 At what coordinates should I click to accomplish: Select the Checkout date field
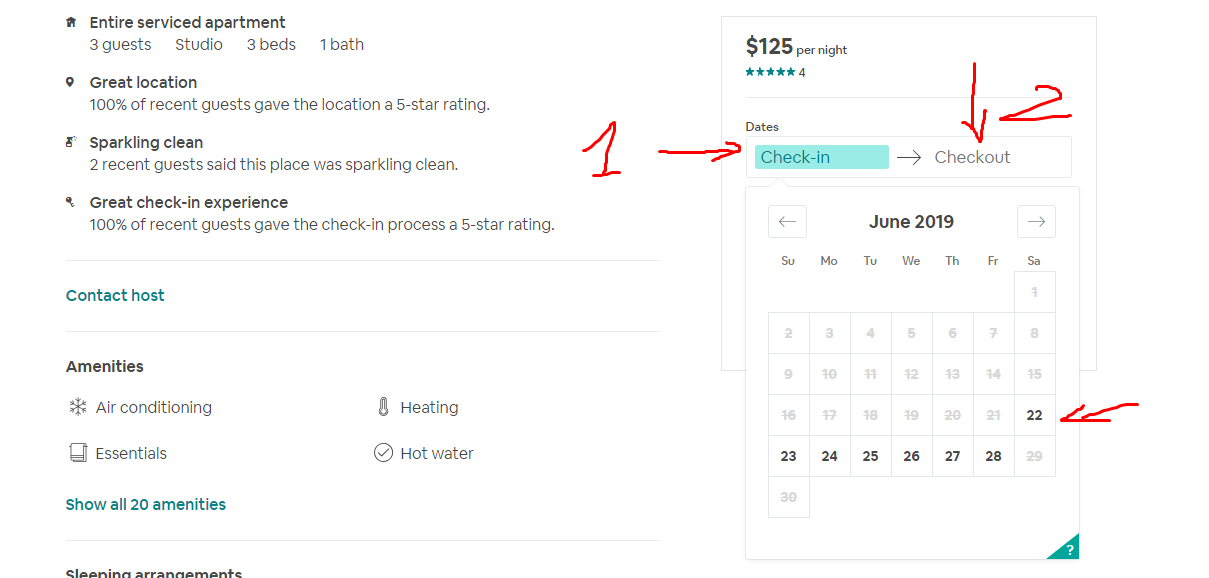(972, 157)
